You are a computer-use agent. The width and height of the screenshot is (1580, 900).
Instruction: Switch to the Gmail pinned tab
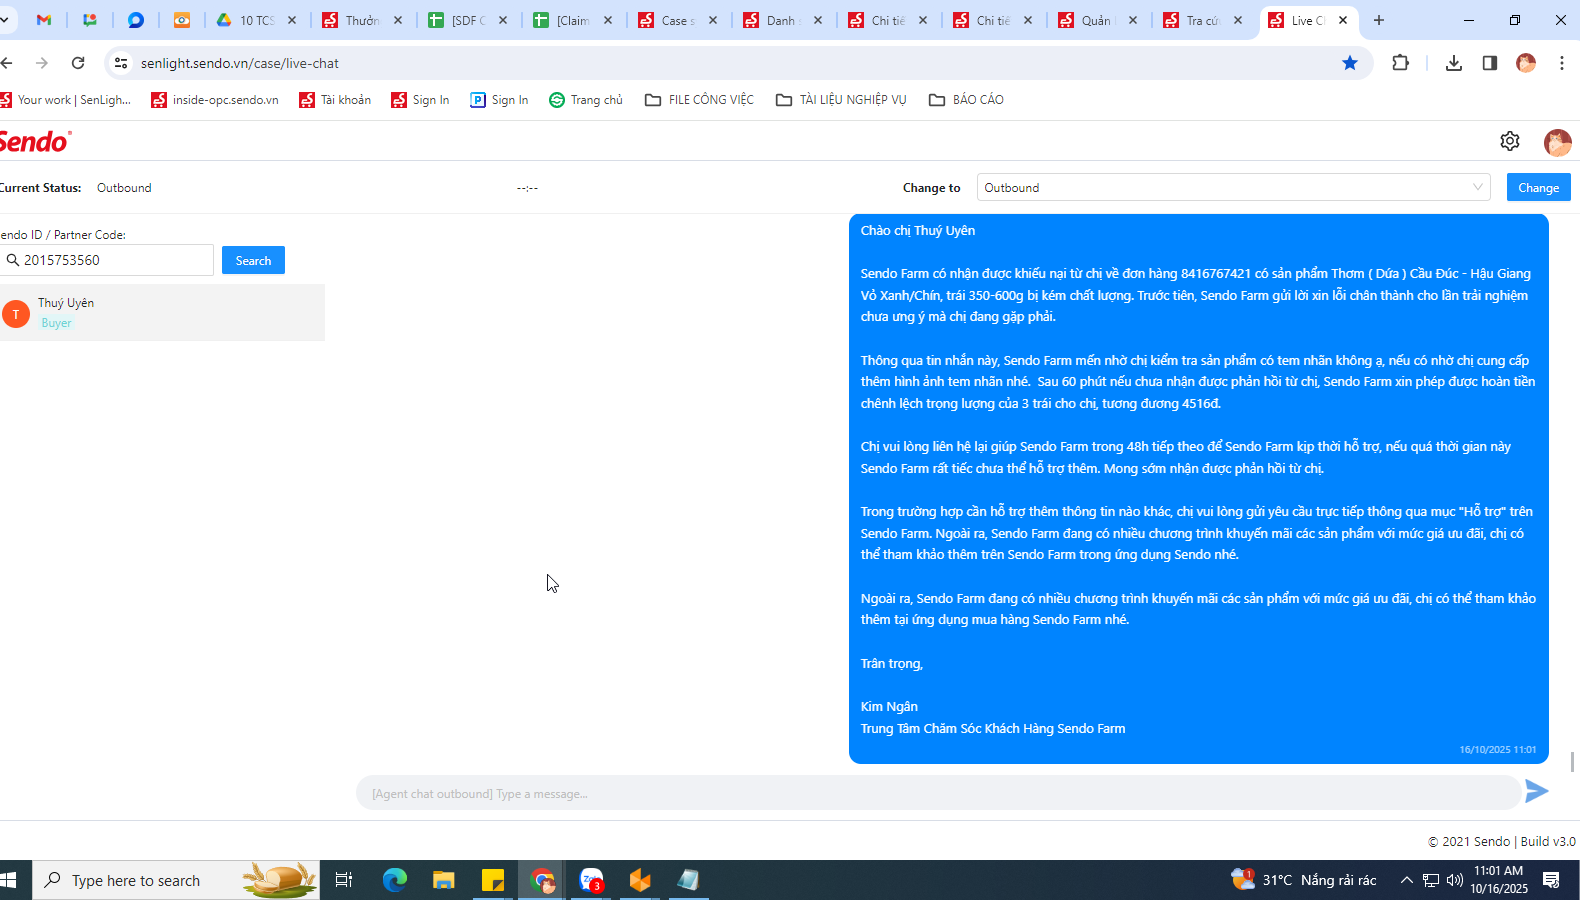click(x=44, y=20)
